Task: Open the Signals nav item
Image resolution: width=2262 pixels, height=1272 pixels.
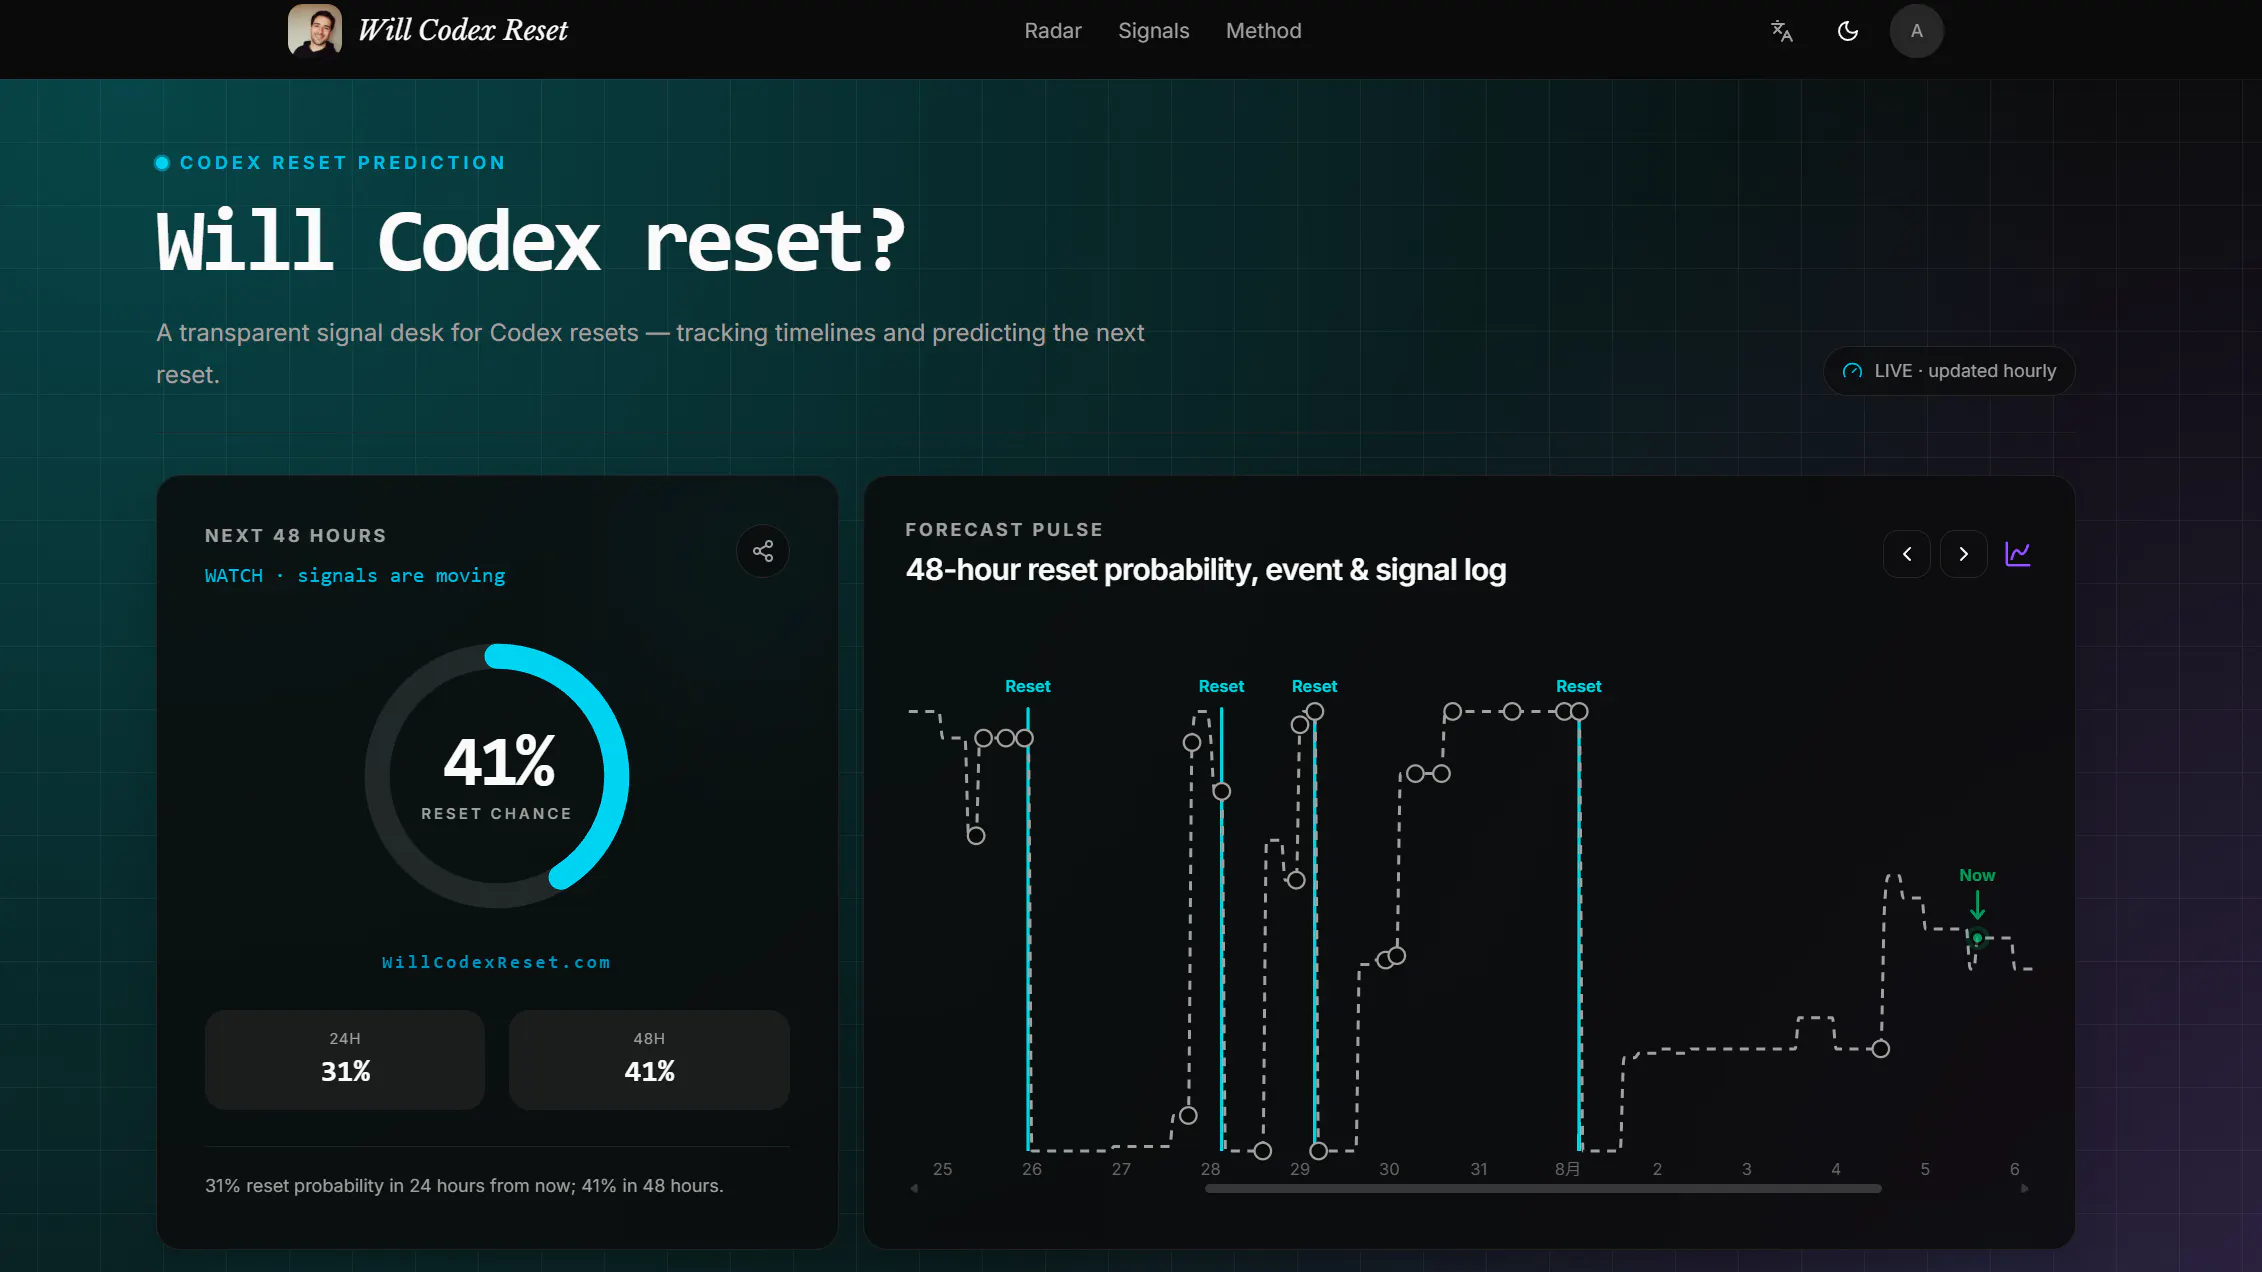Action: tap(1153, 31)
